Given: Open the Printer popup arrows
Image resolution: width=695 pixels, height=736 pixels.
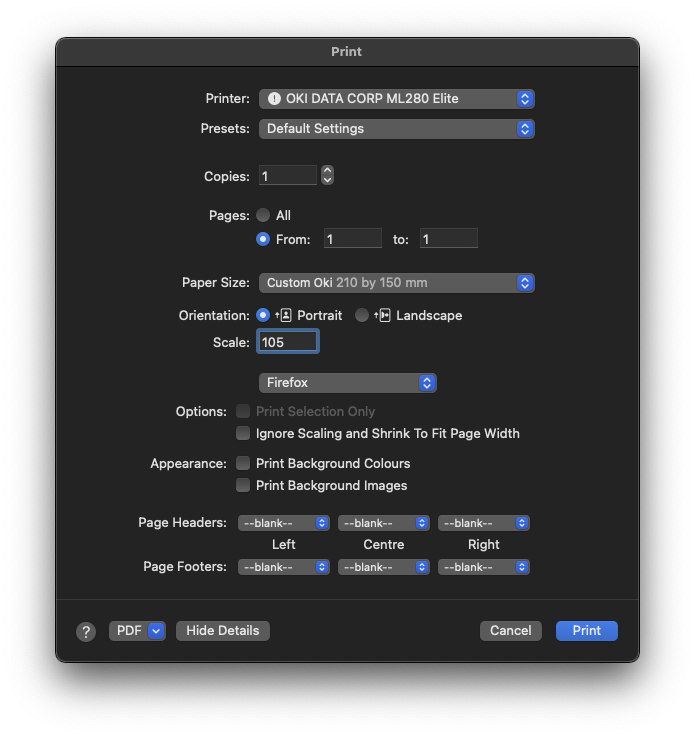Looking at the screenshot, I should pos(525,99).
